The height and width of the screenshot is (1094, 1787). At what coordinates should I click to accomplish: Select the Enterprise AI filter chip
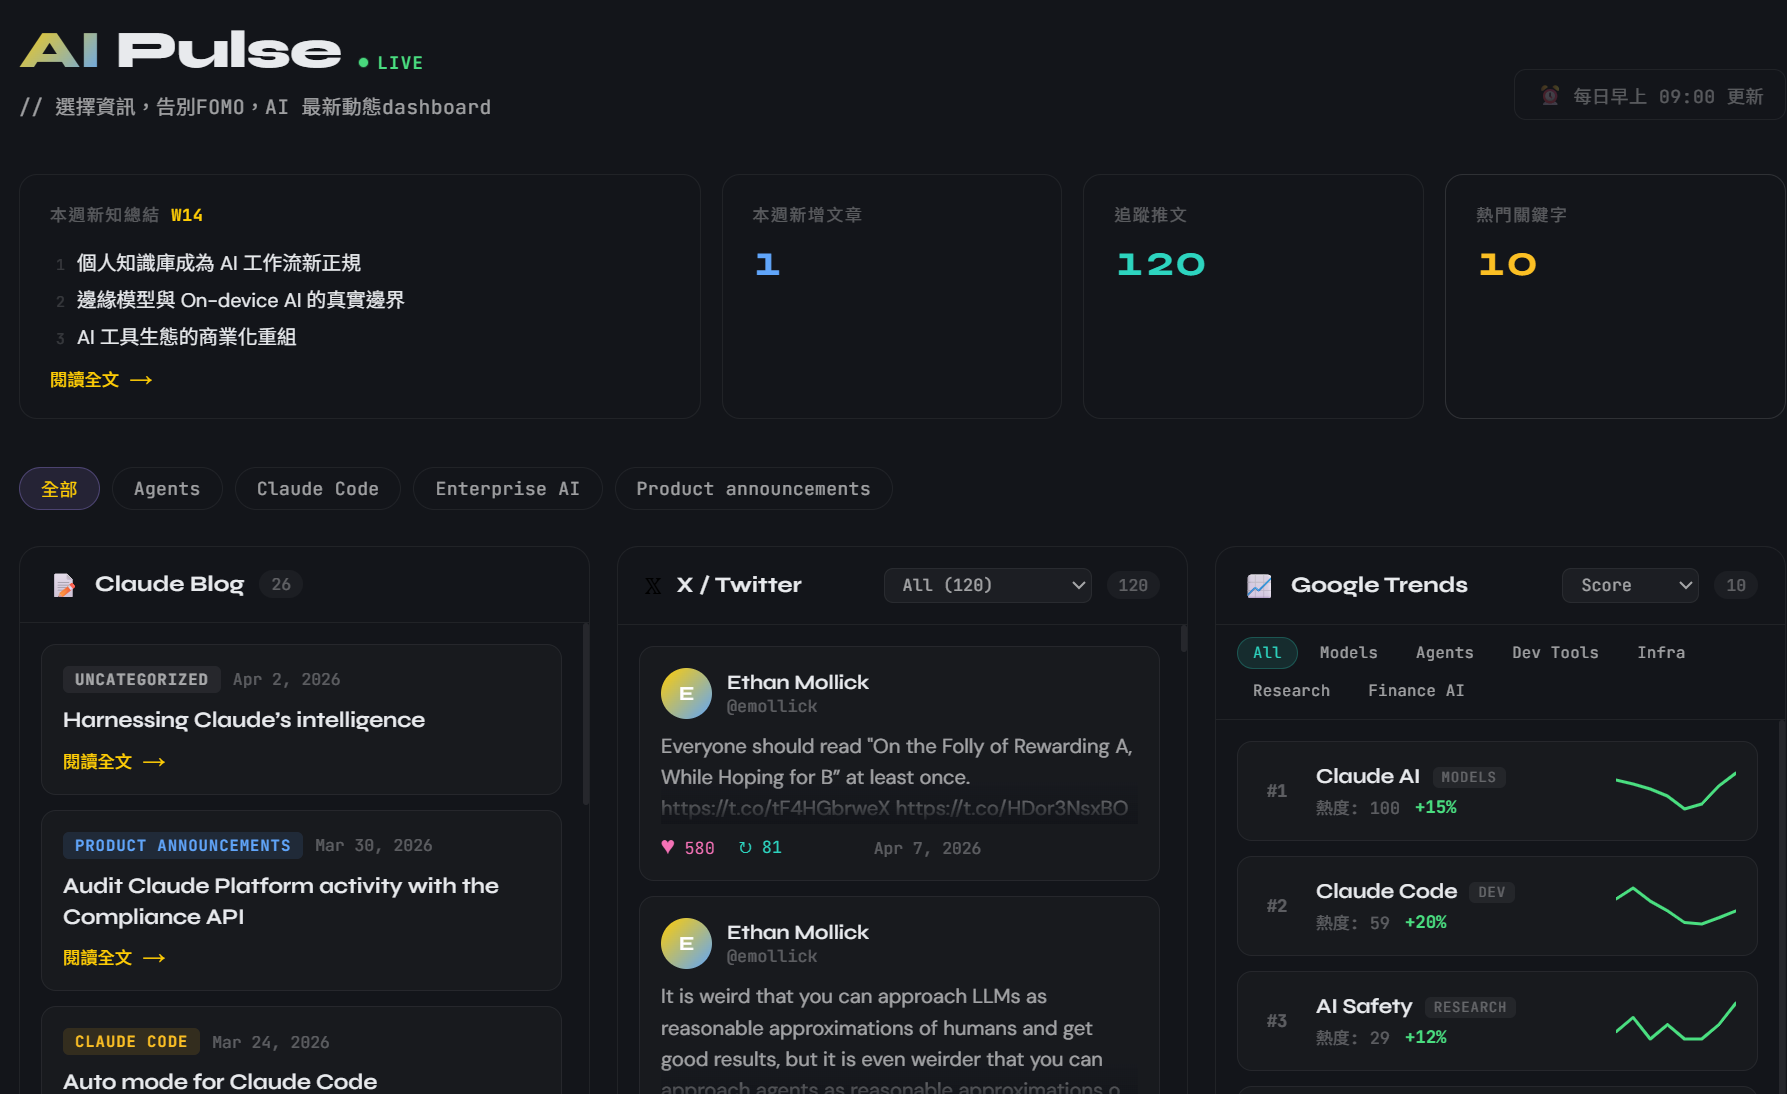pyautogui.click(x=508, y=489)
